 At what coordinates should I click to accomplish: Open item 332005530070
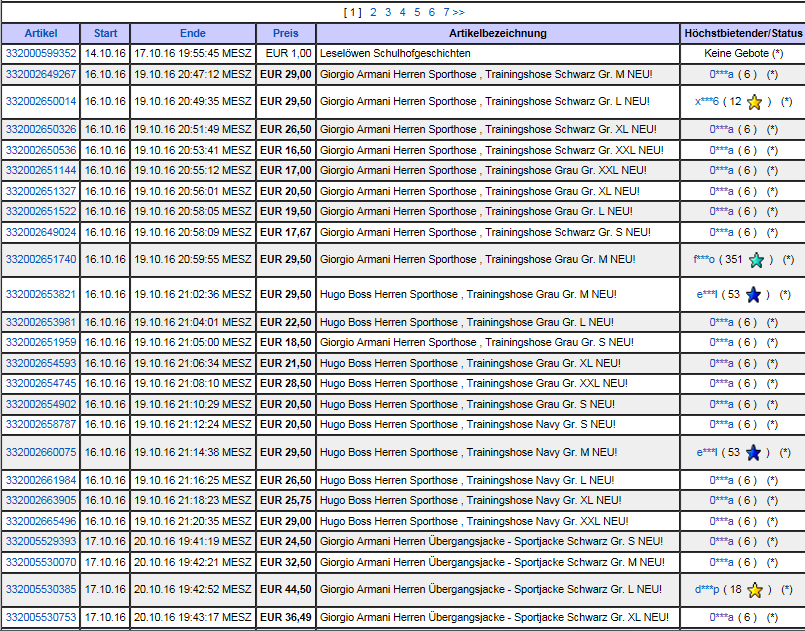[41, 563]
